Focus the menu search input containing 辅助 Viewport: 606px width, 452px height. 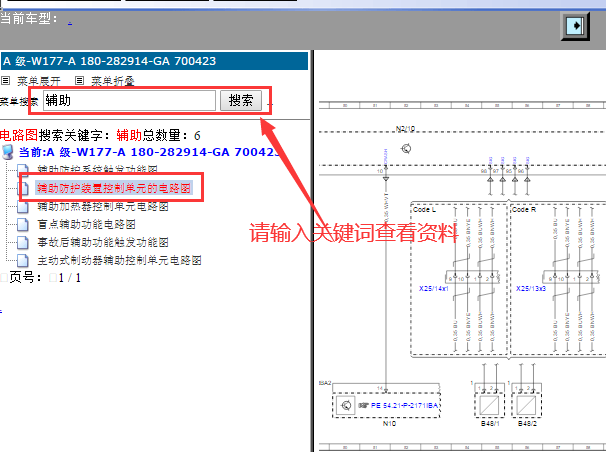(x=129, y=101)
